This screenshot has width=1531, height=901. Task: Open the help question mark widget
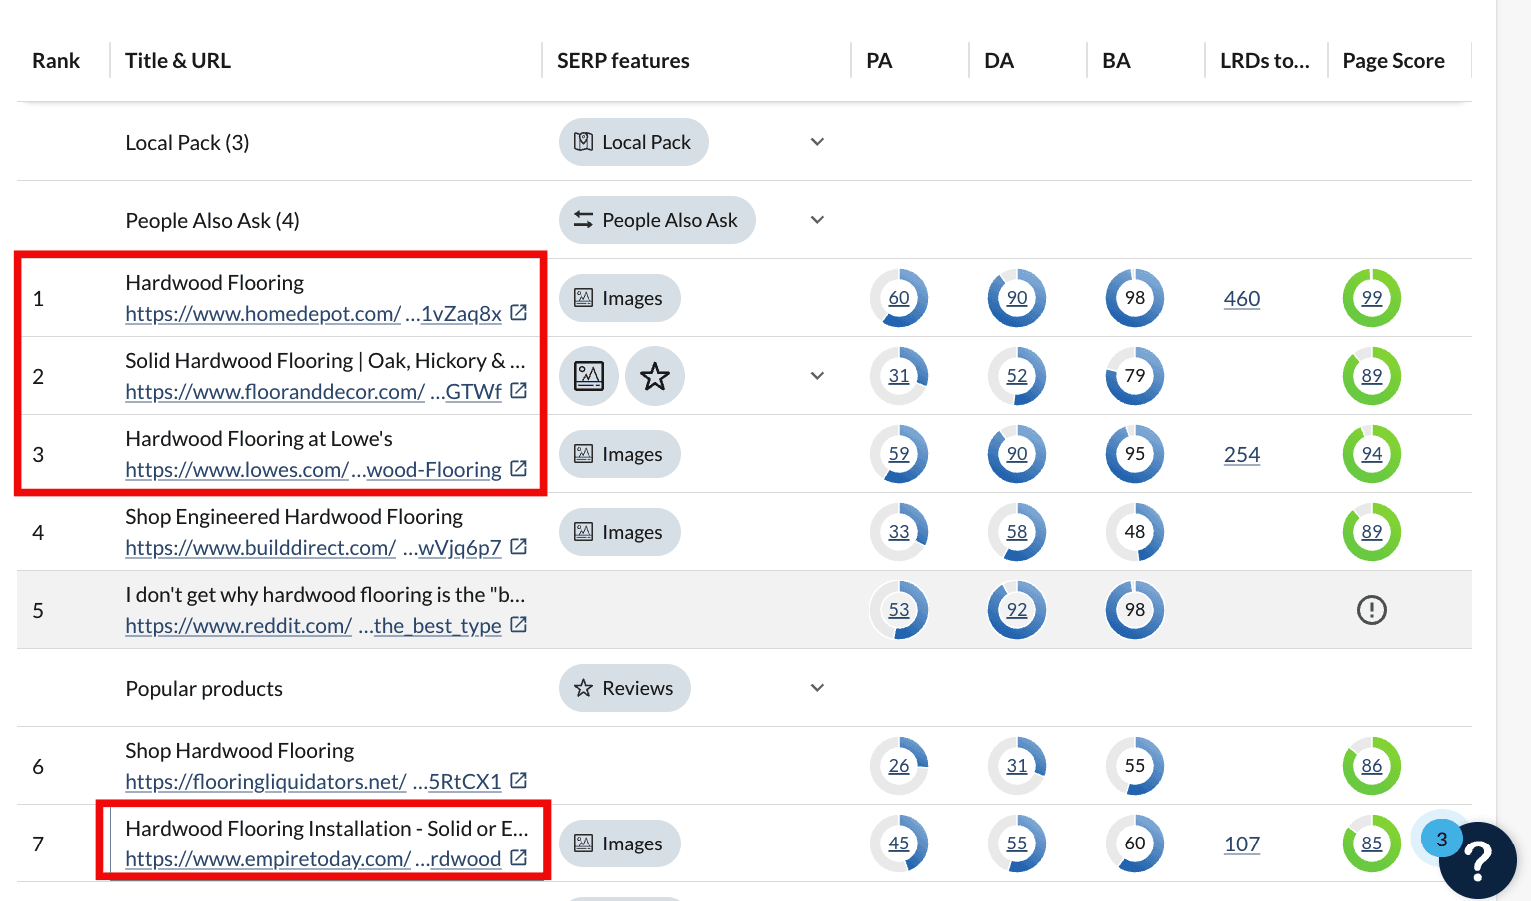1477,861
